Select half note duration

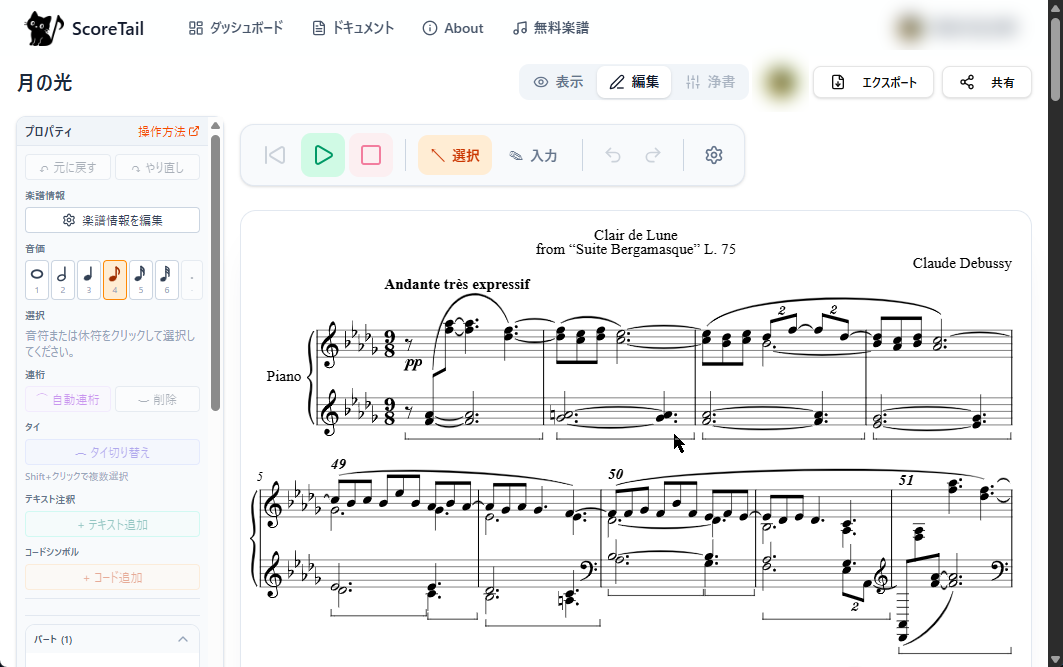pyautogui.click(x=63, y=279)
